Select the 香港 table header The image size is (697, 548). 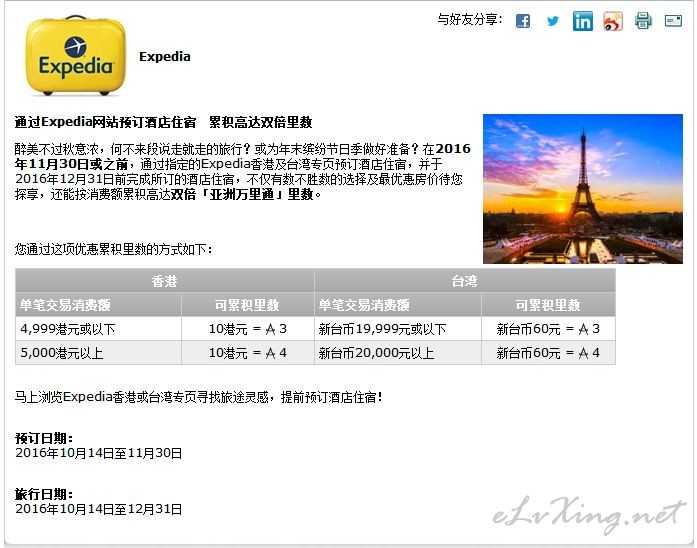tap(164, 281)
